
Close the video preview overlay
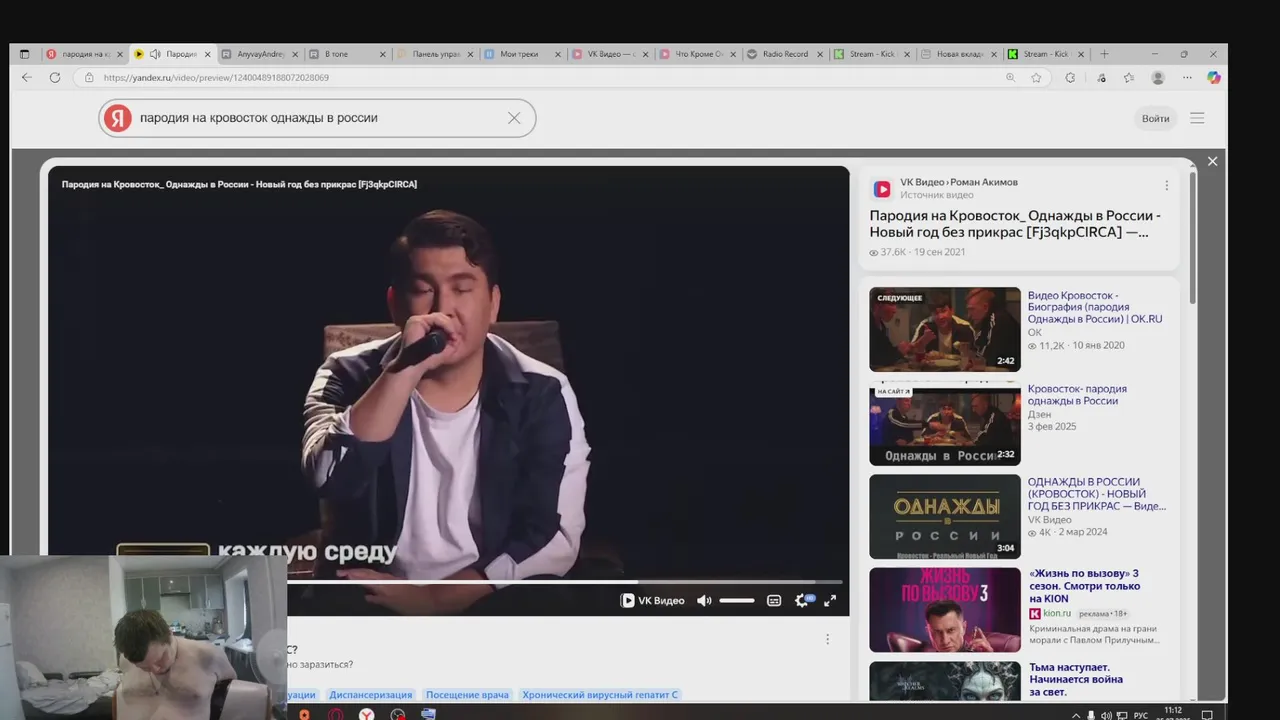pyautogui.click(x=1212, y=161)
